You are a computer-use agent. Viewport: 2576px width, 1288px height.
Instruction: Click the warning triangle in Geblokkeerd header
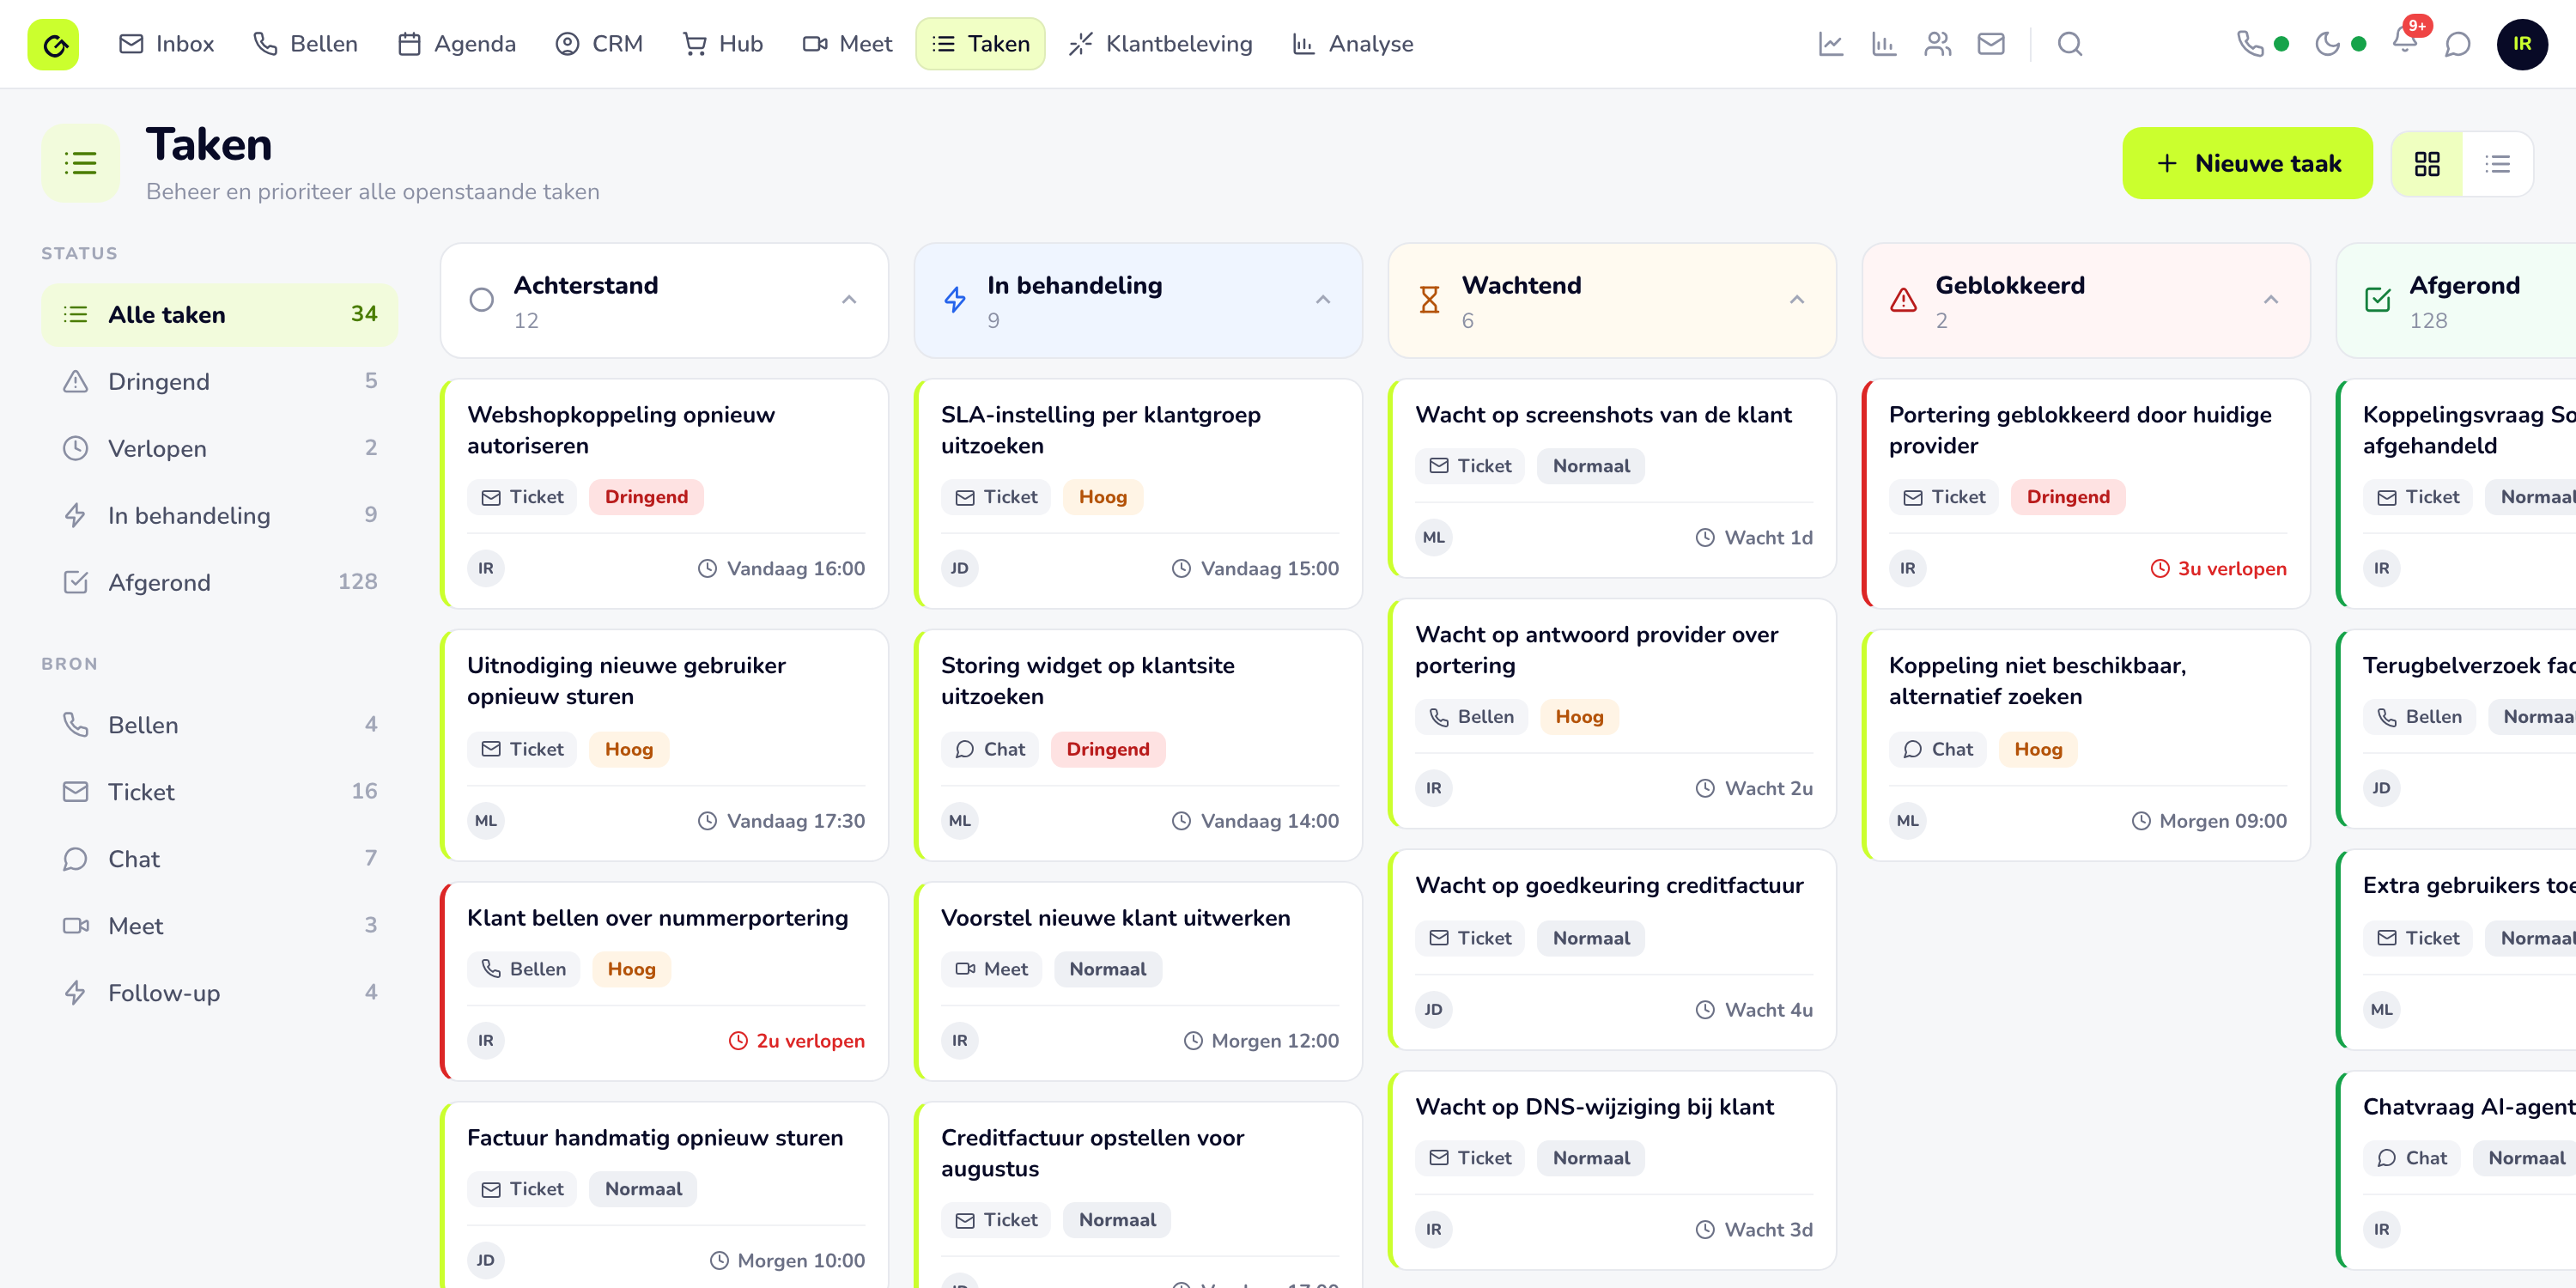(x=1903, y=300)
